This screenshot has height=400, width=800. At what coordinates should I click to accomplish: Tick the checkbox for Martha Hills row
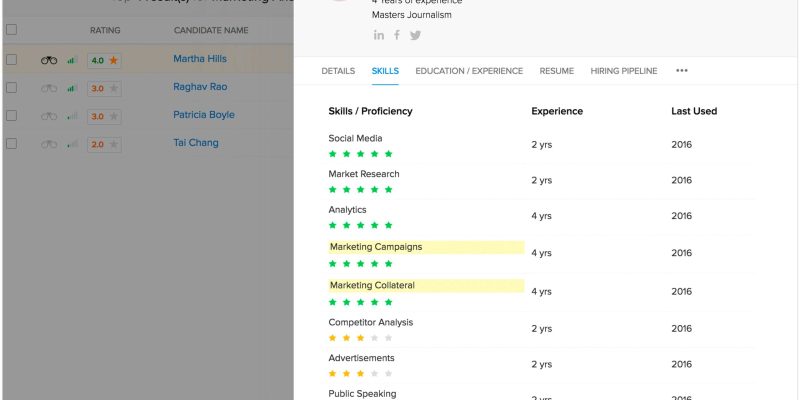tap(11, 60)
